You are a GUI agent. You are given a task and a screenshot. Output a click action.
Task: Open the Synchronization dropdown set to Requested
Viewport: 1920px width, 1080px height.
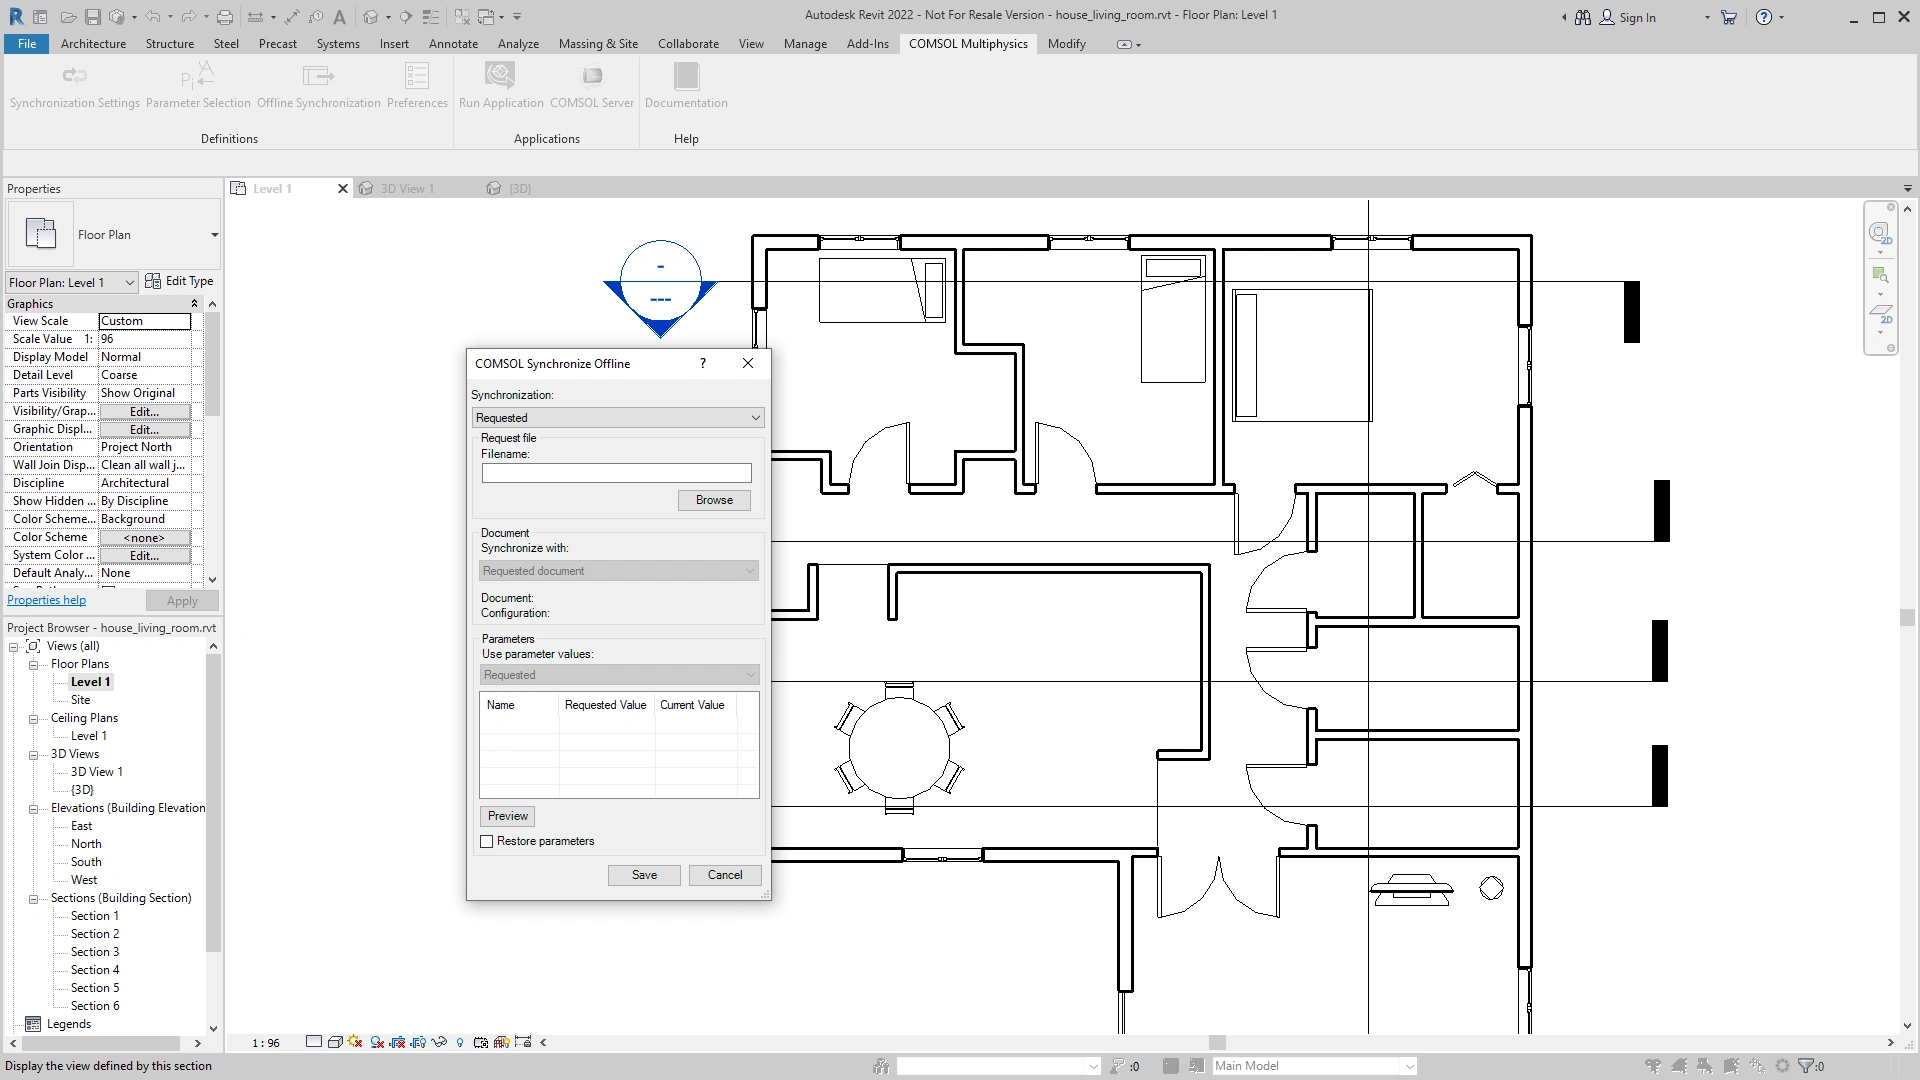(x=618, y=418)
